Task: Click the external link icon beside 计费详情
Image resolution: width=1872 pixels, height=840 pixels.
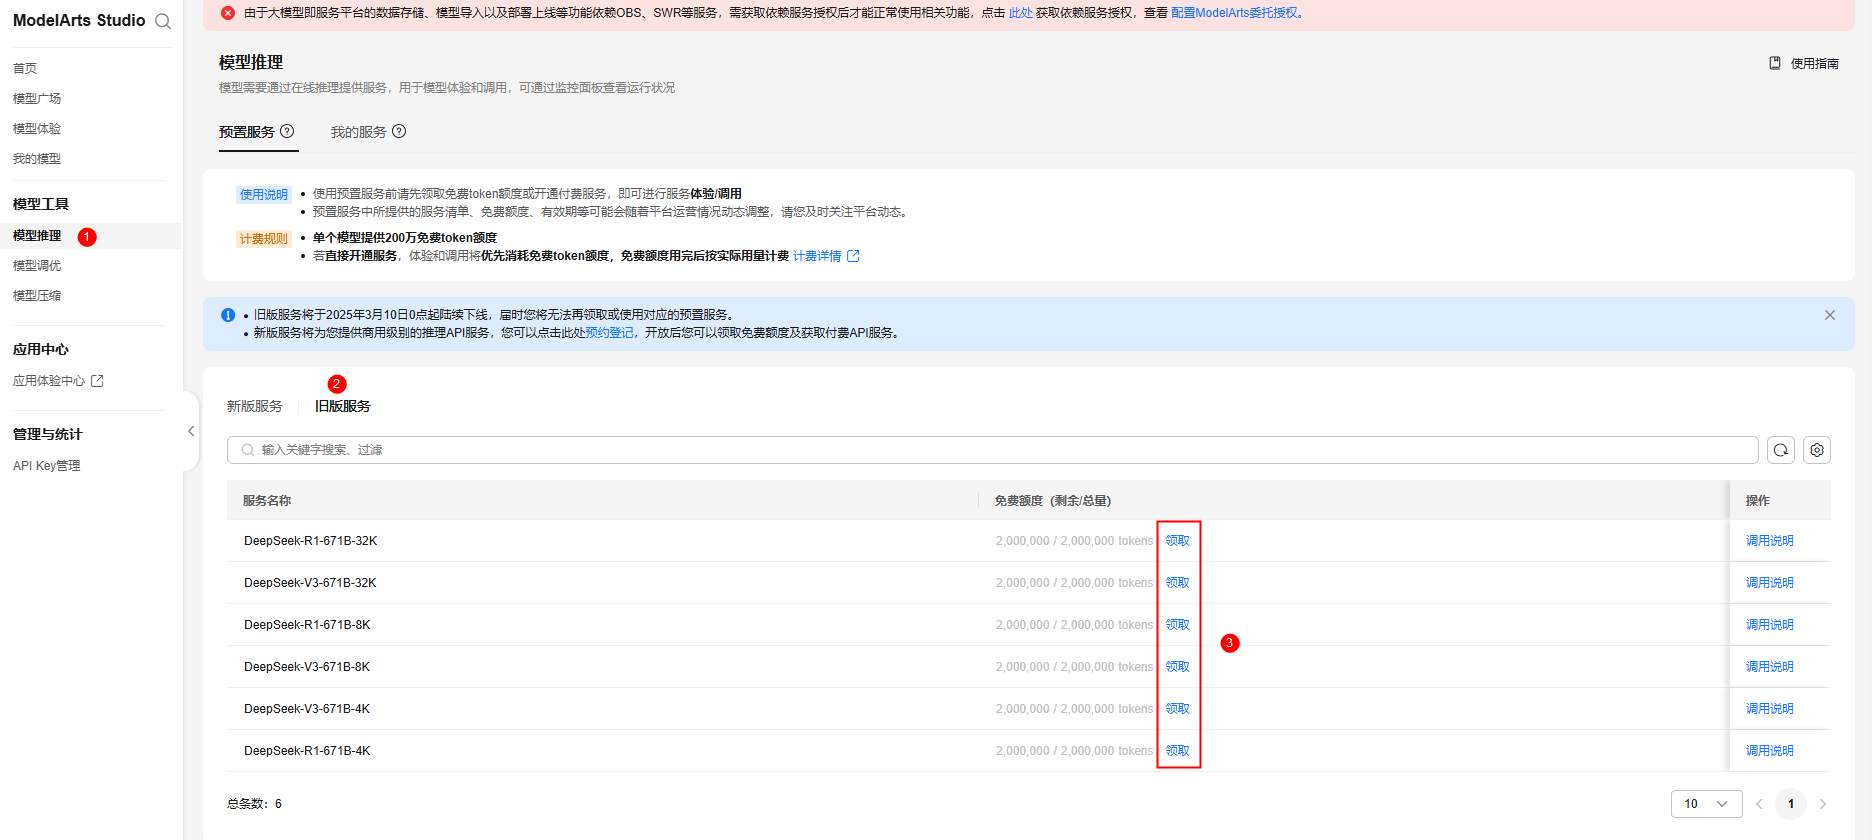Action: (x=853, y=256)
